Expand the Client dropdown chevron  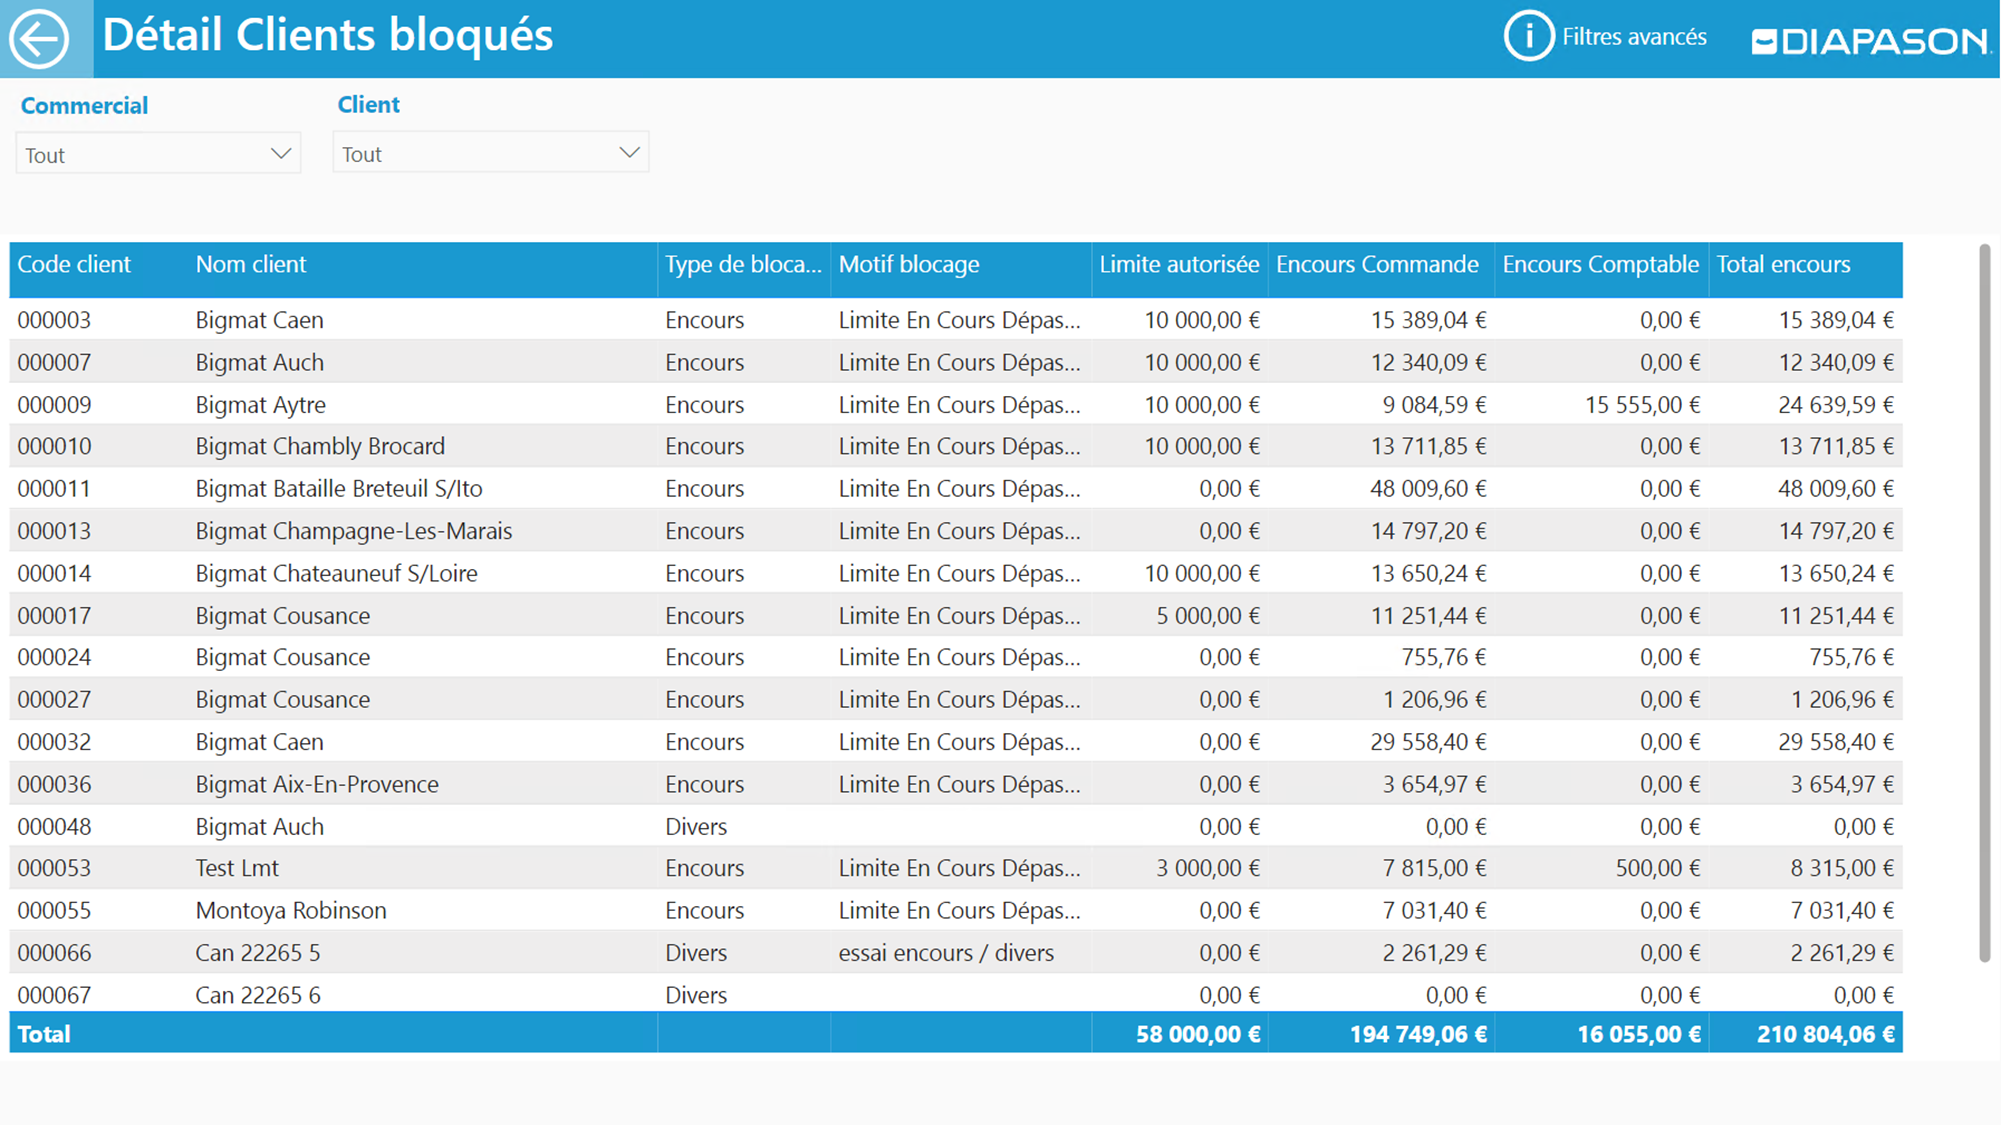[629, 153]
